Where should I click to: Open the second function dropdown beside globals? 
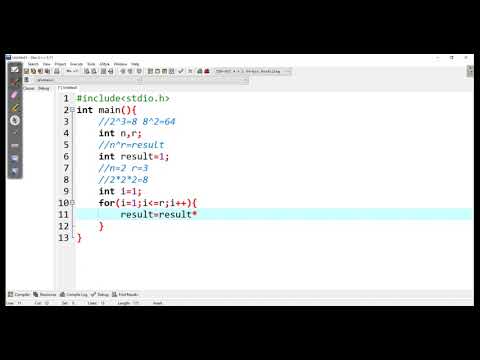click(196, 80)
